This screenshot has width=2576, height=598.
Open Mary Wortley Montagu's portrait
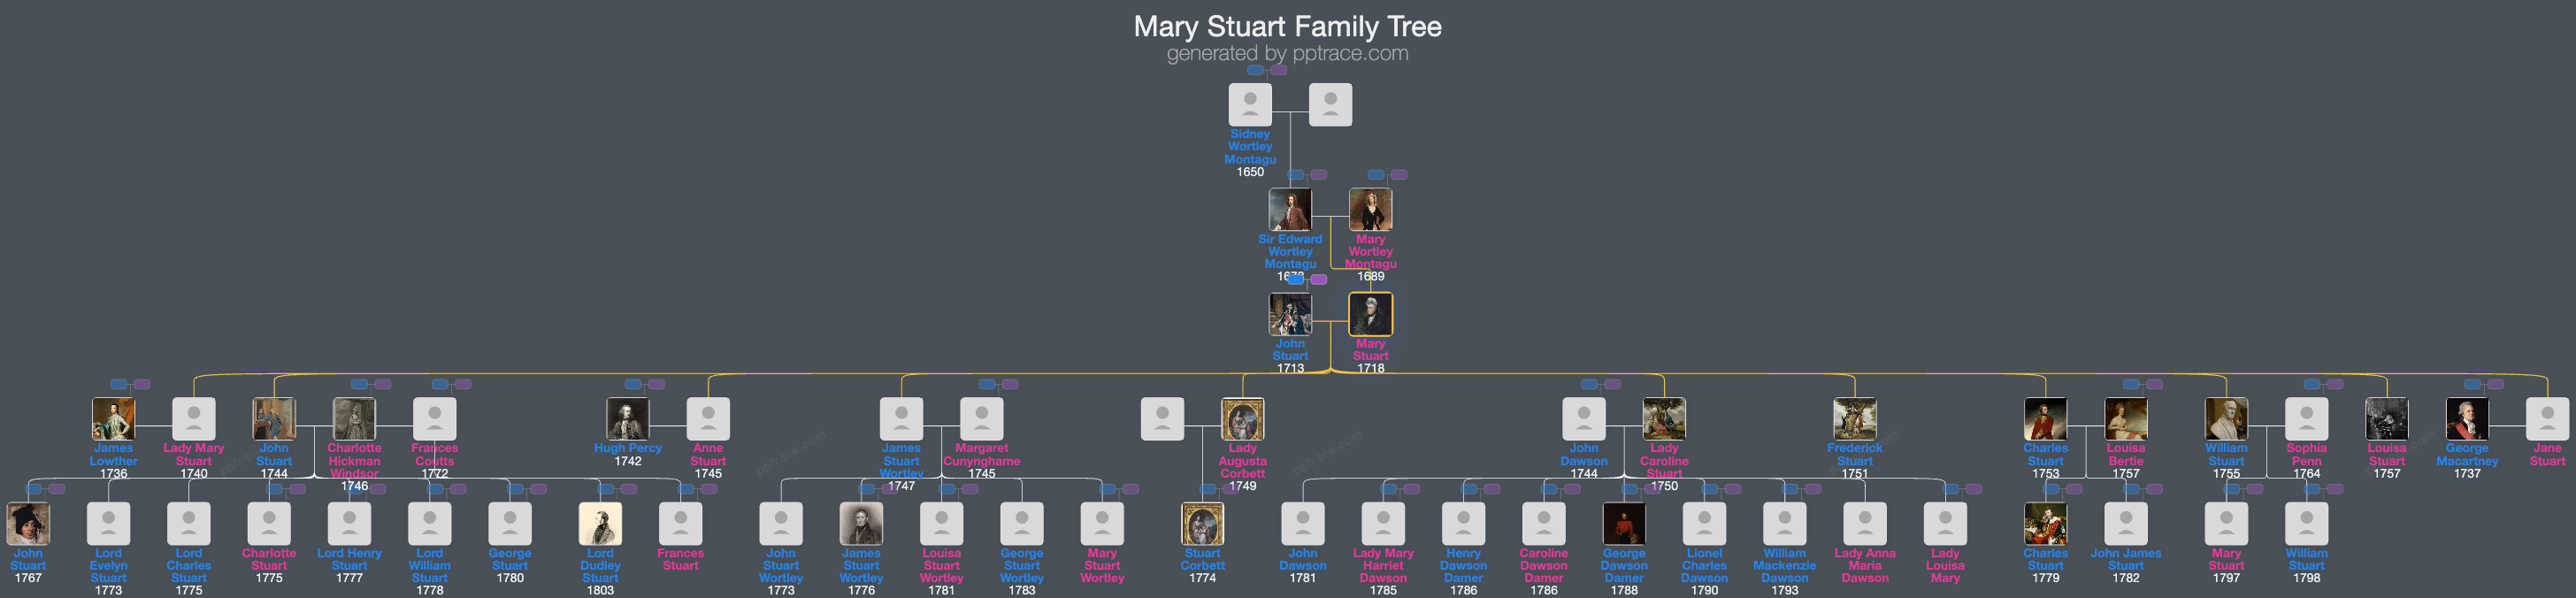coord(1370,210)
